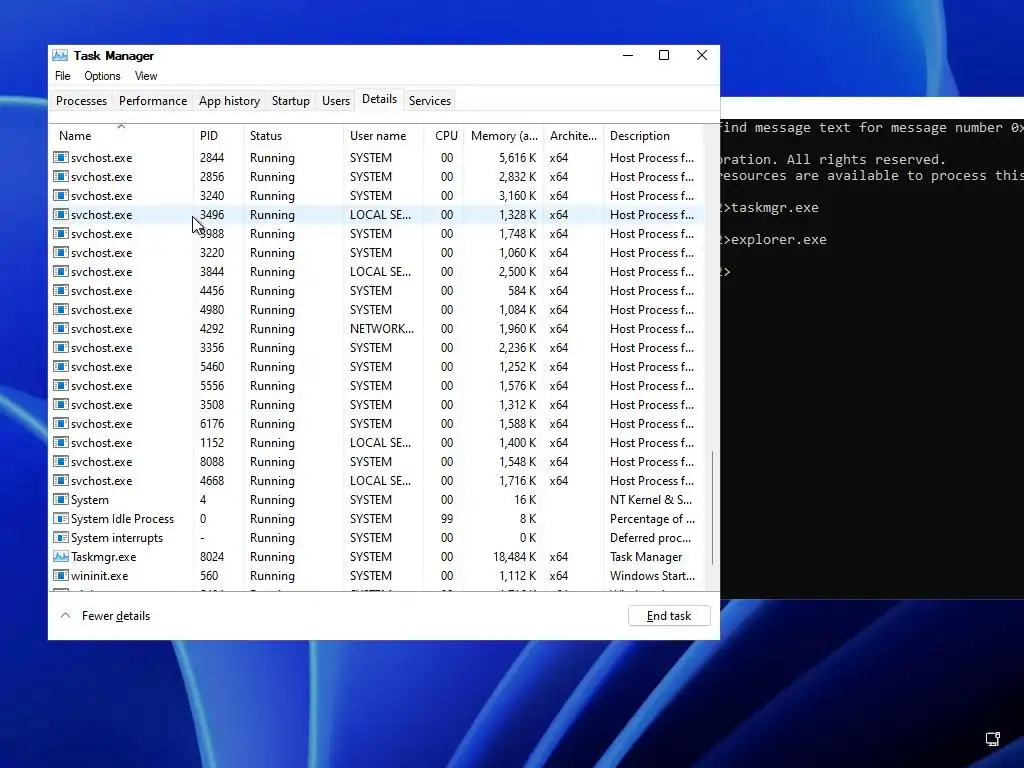Click the Windows Start... description cell
The image size is (1024, 768).
pyautogui.click(x=652, y=575)
